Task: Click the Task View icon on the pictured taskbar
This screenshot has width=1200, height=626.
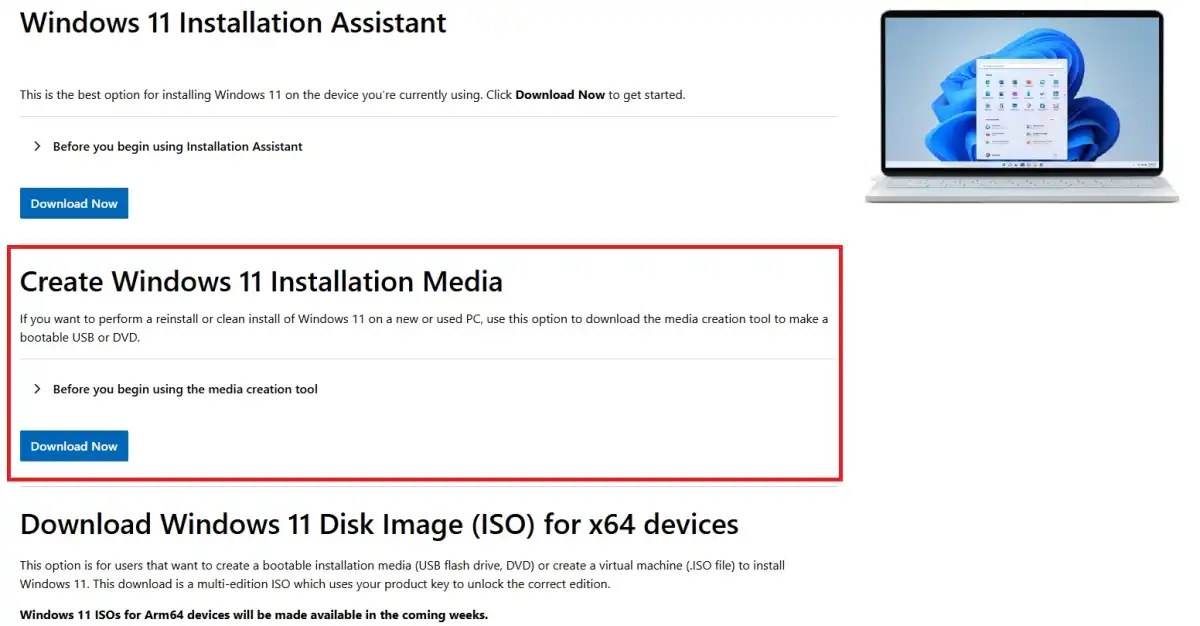Action: 1016,164
